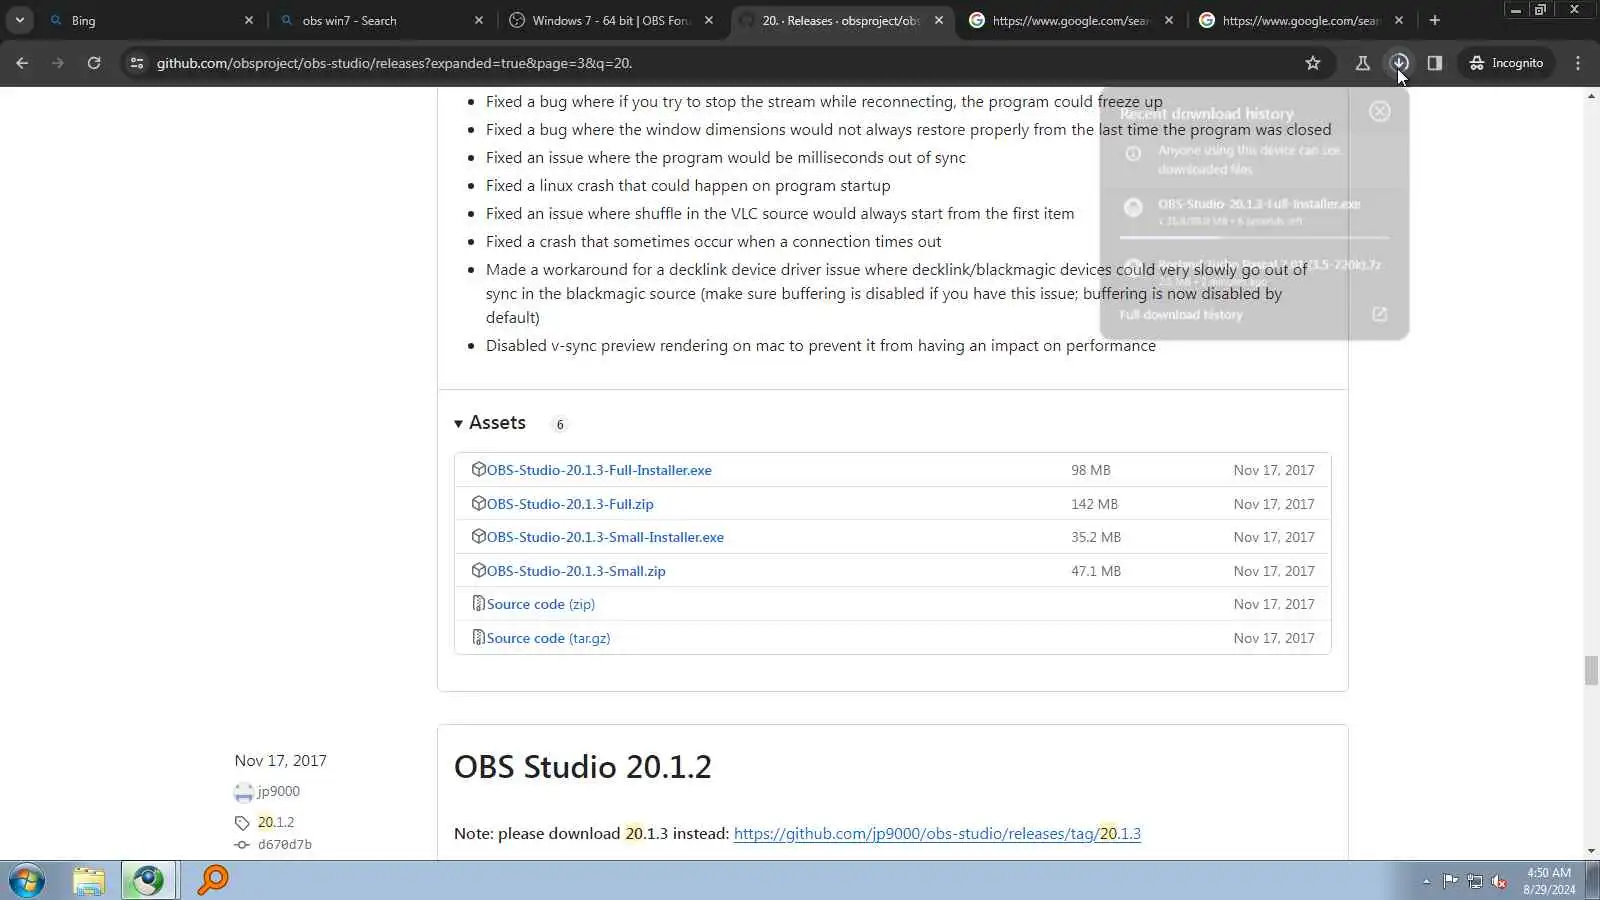Click the 142 MB file size

[x=1095, y=504]
